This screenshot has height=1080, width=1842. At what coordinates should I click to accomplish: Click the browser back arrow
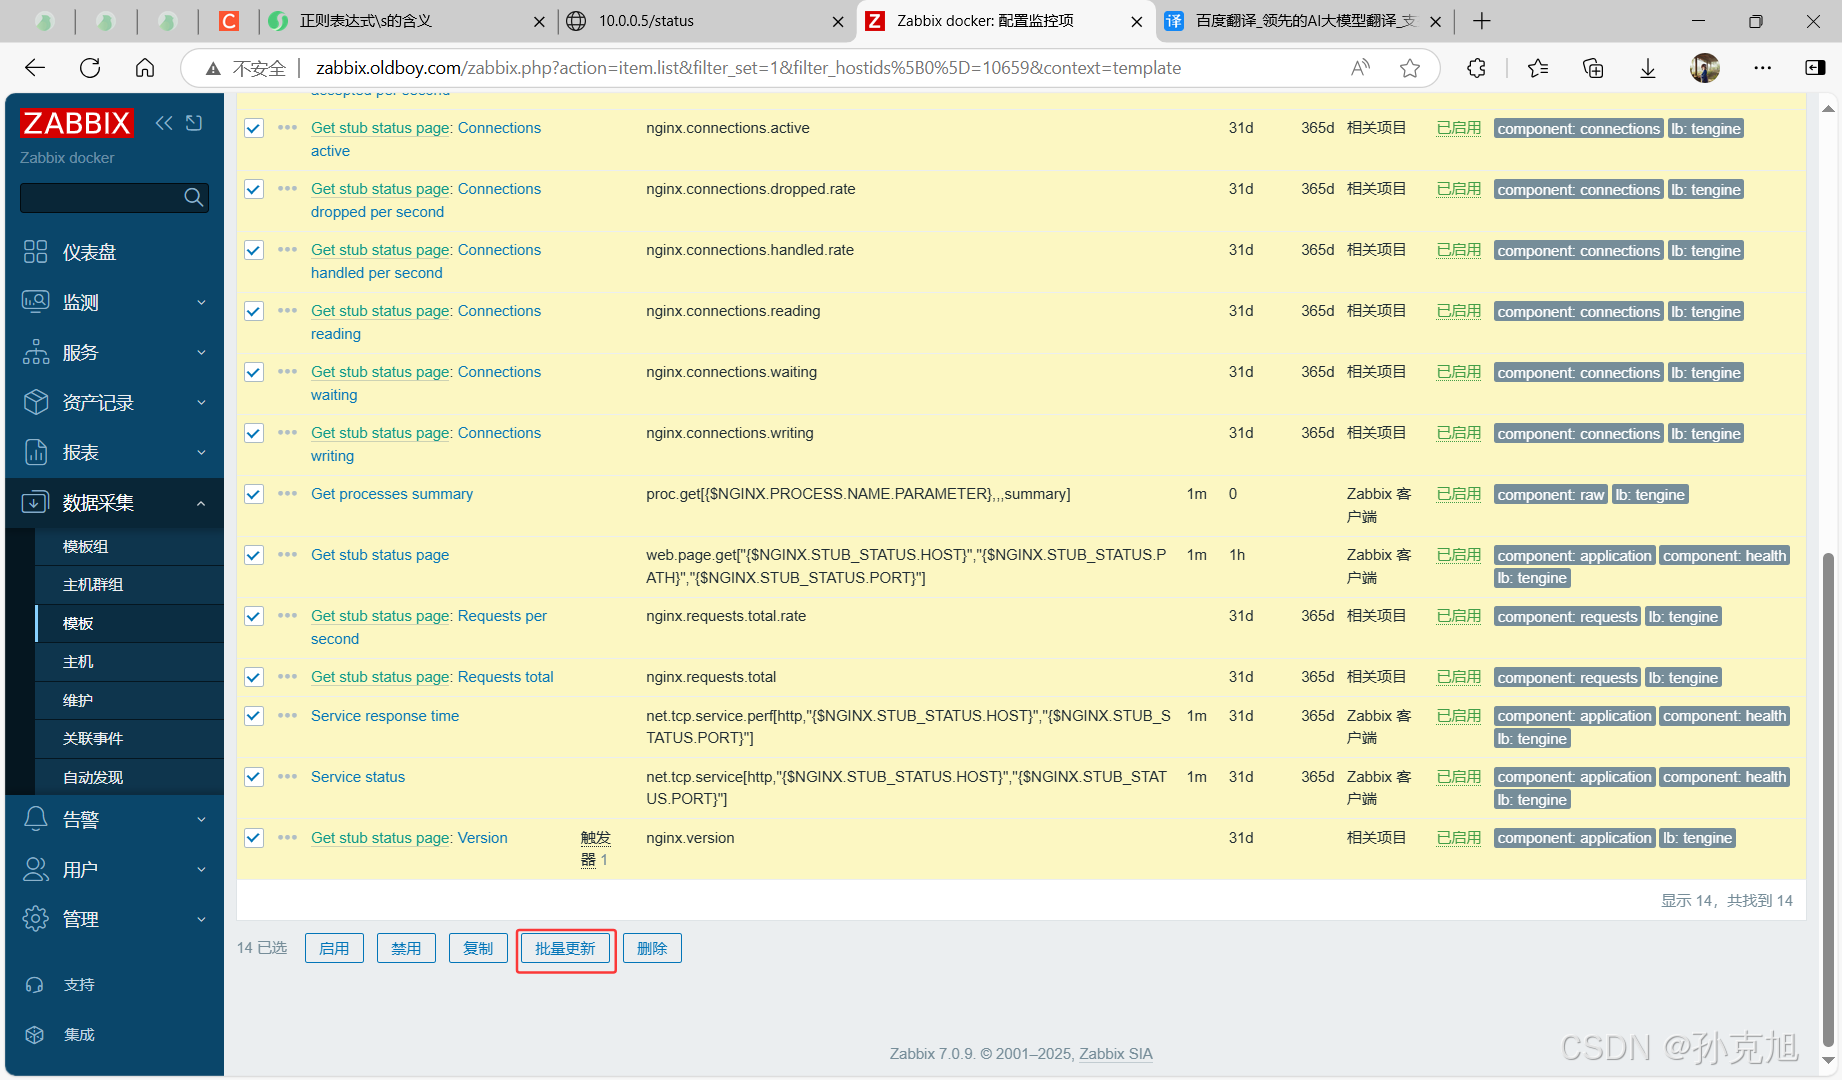[35, 68]
